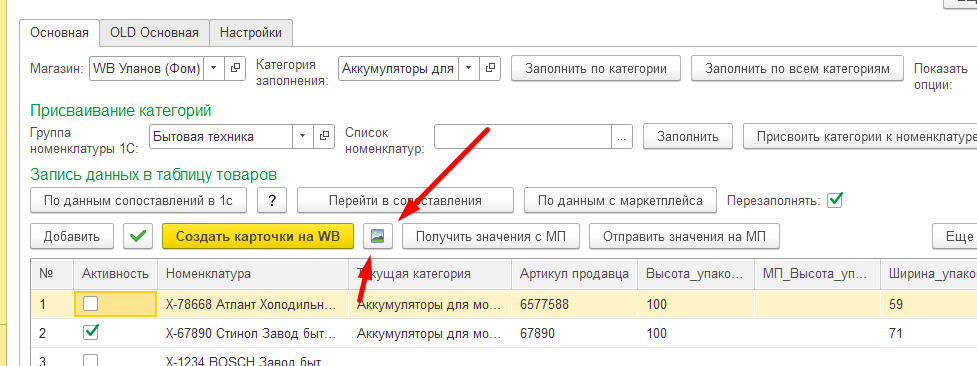Click the Создать карточки на WB button
The image size is (977, 366).
[x=258, y=236]
